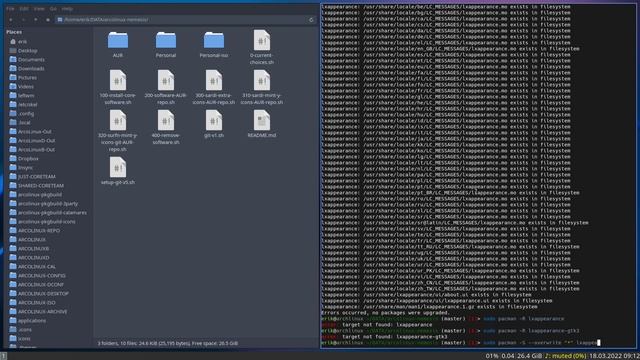Go forward with the toolbar forward arrow
640x360 pixels.
pyautogui.click(x=23, y=20)
